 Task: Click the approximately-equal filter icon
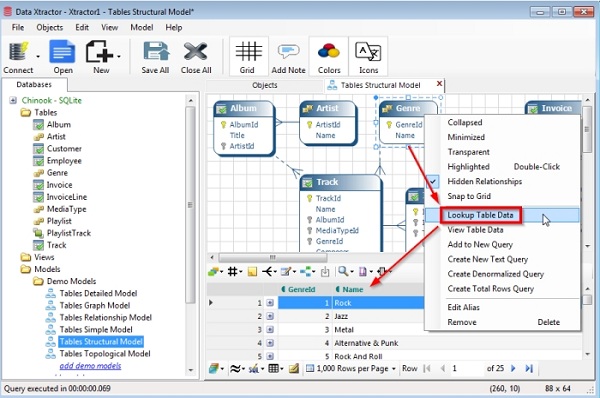[x=235, y=369]
